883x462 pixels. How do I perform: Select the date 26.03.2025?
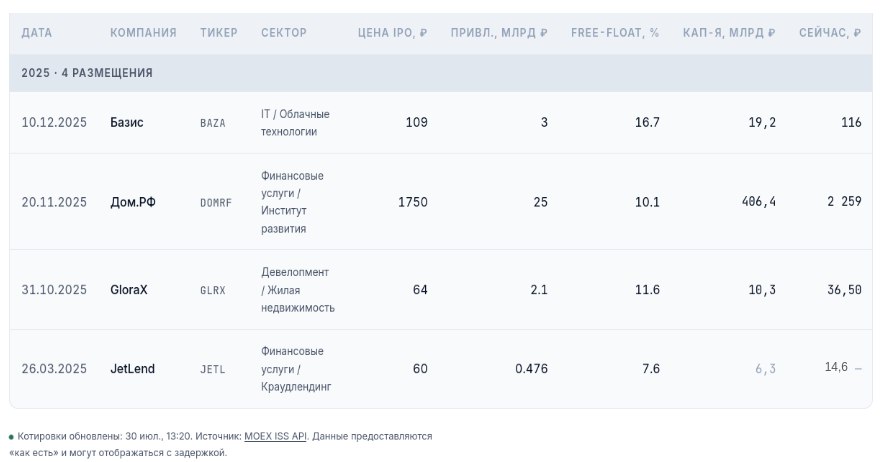tap(54, 368)
